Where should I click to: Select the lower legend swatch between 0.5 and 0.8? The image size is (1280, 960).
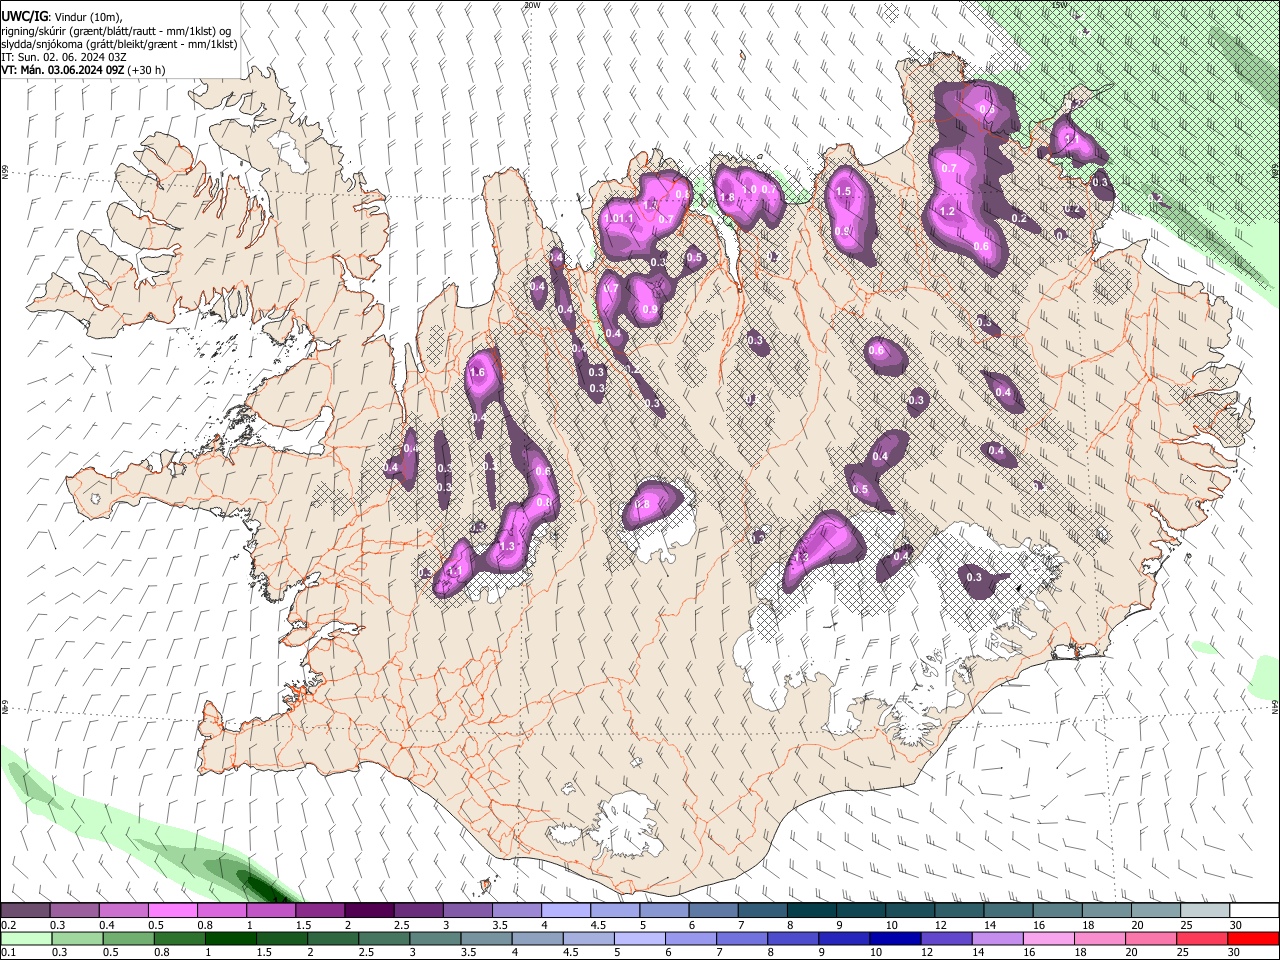tap(128, 938)
